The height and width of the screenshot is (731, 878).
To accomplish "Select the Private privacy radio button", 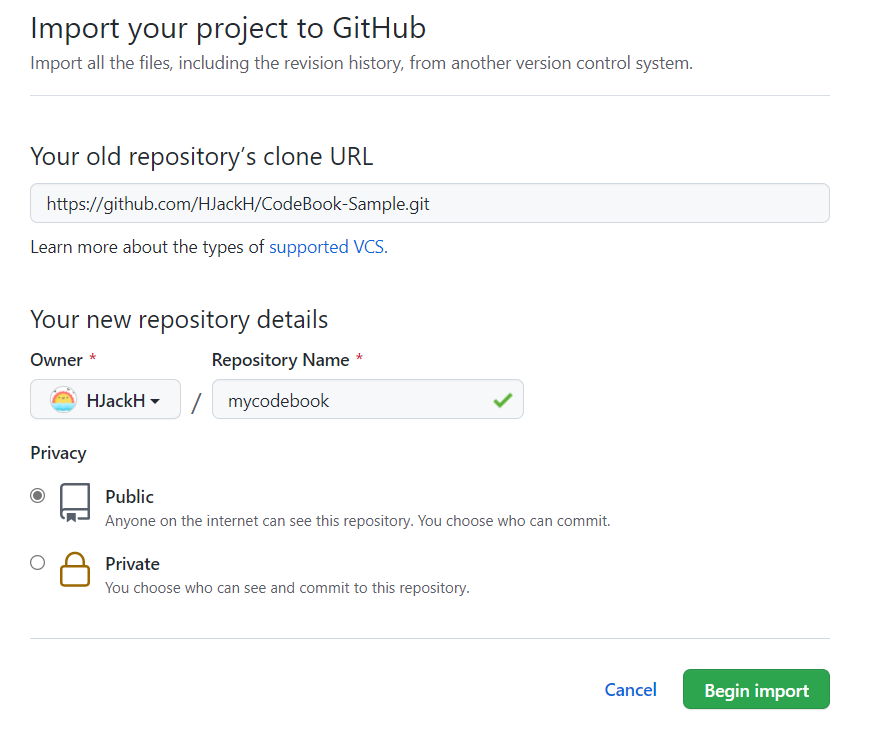I will click(38, 562).
